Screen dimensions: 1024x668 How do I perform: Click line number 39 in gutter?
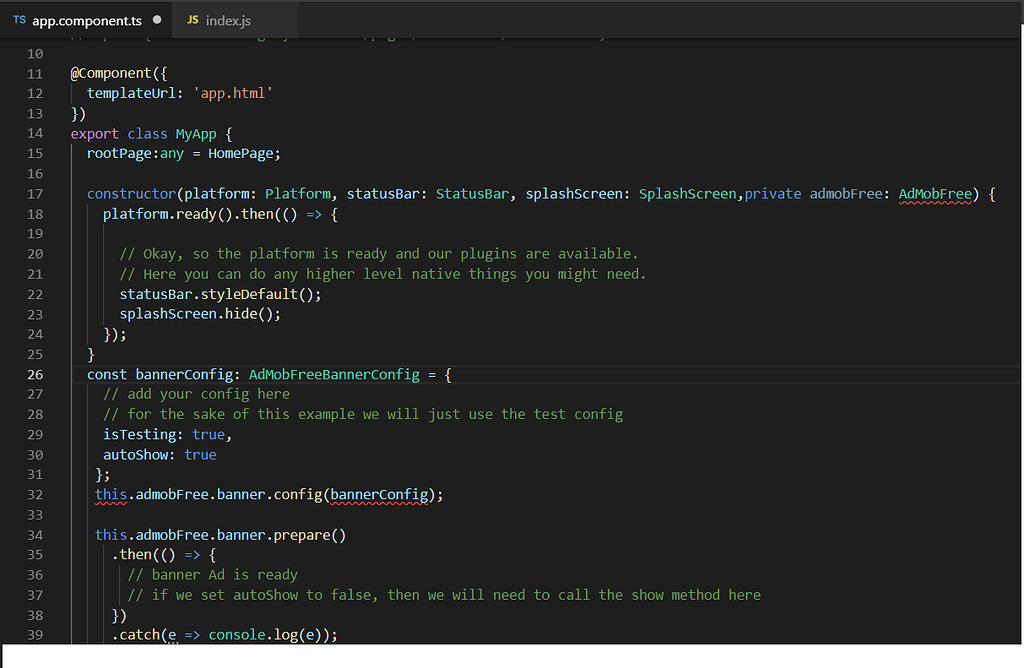pos(35,635)
